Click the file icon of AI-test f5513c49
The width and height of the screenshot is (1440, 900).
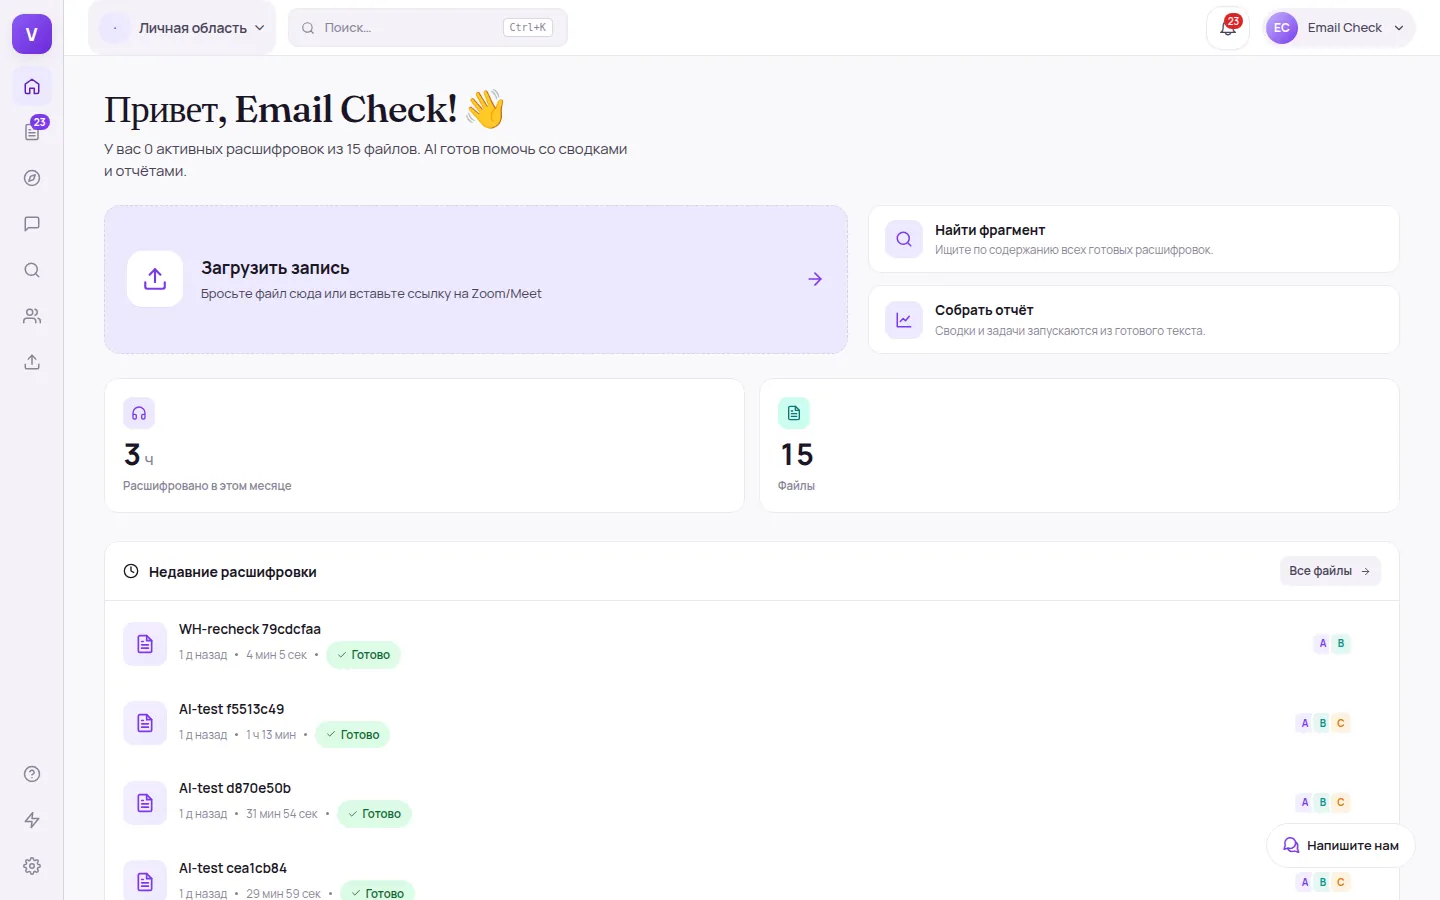(x=145, y=723)
